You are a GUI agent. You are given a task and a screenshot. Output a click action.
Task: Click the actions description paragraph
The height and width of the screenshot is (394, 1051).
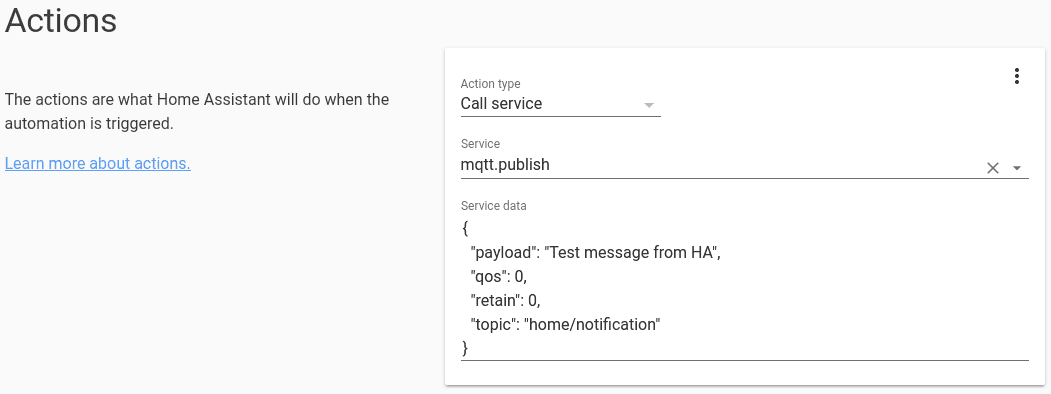tap(197, 112)
